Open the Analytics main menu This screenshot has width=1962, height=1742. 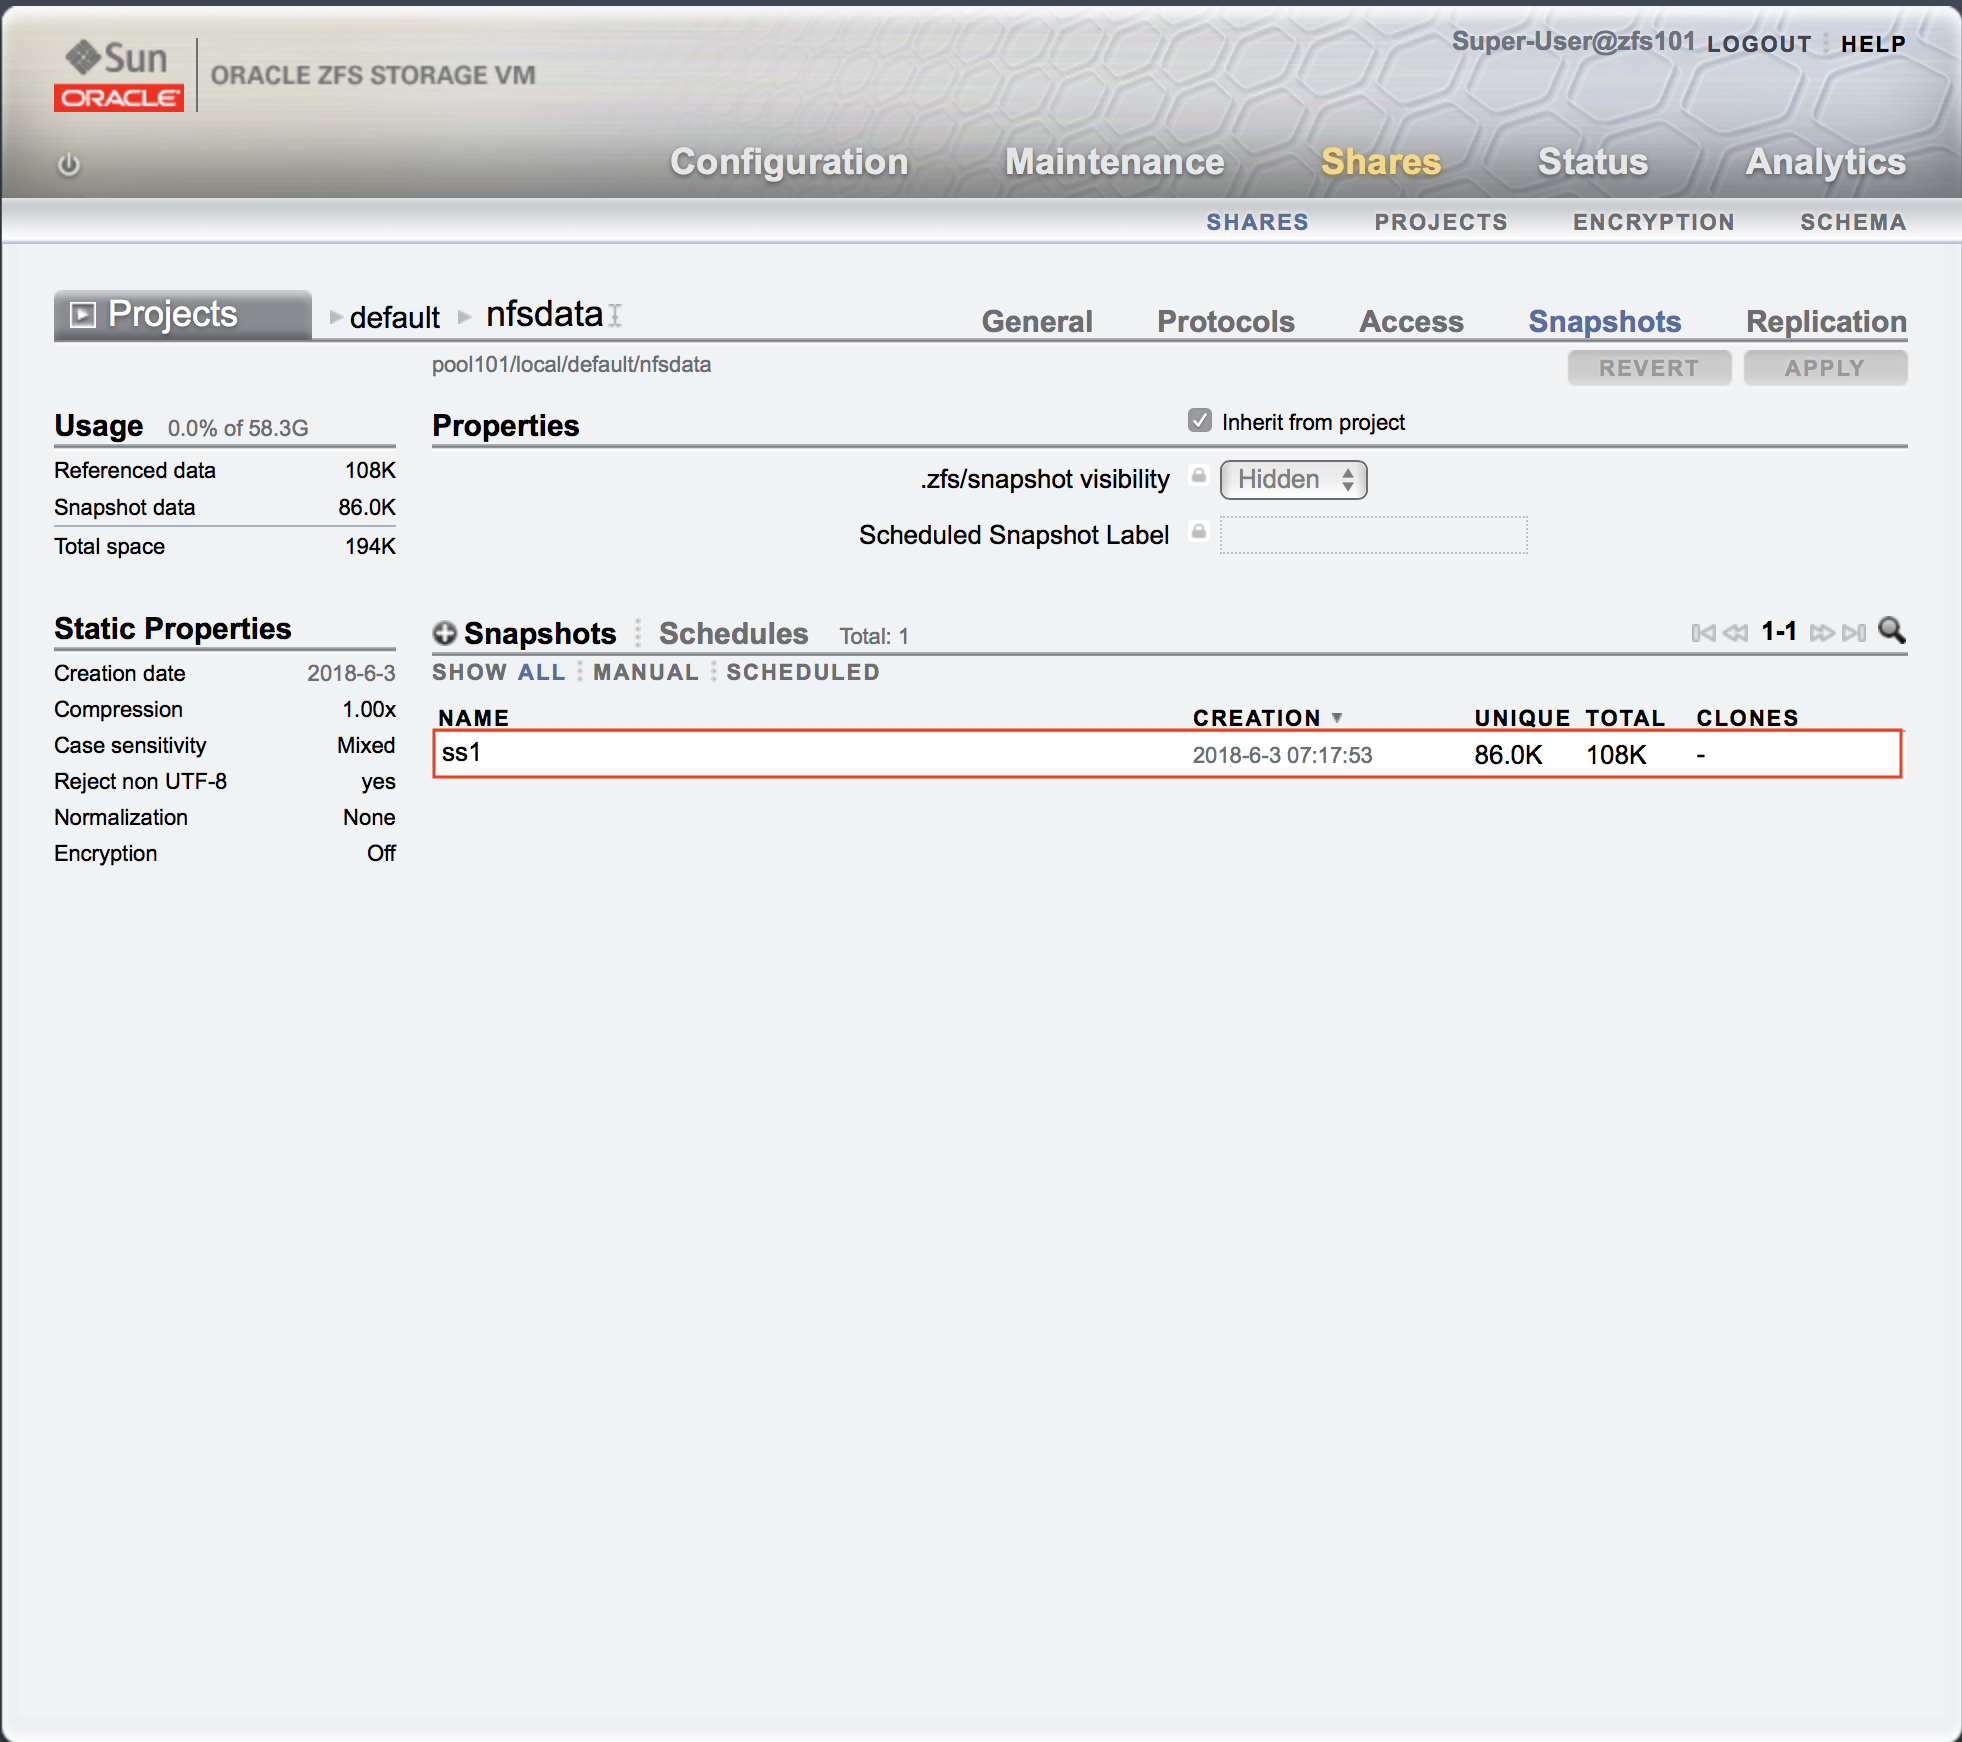point(1825,162)
